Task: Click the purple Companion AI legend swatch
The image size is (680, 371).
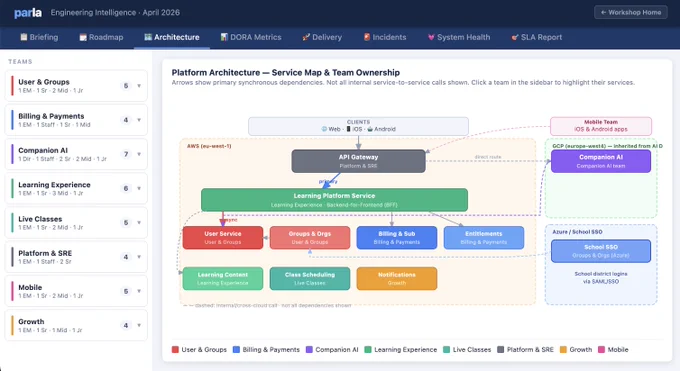Action: (309, 350)
